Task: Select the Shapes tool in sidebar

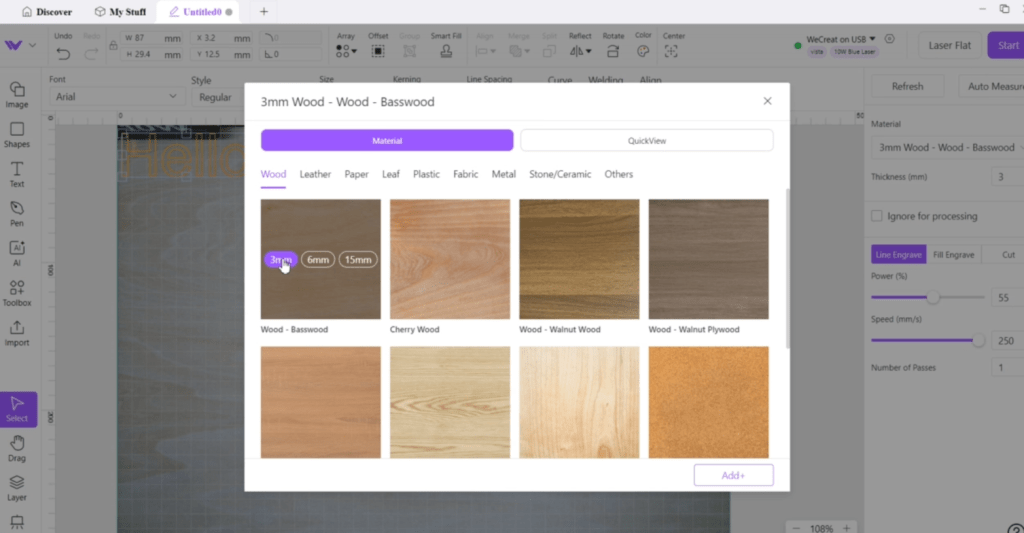Action: [17, 134]
